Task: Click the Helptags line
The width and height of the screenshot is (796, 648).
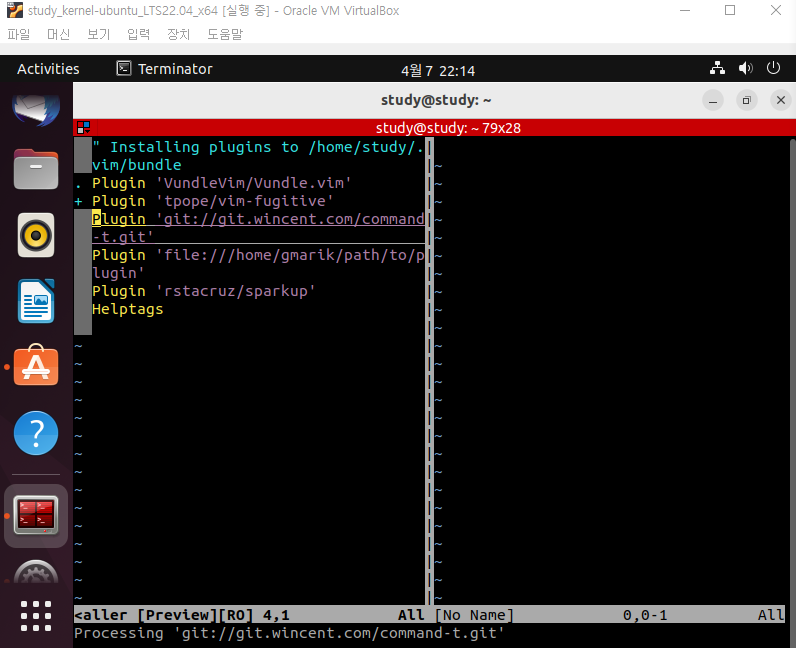Action: 127,309
